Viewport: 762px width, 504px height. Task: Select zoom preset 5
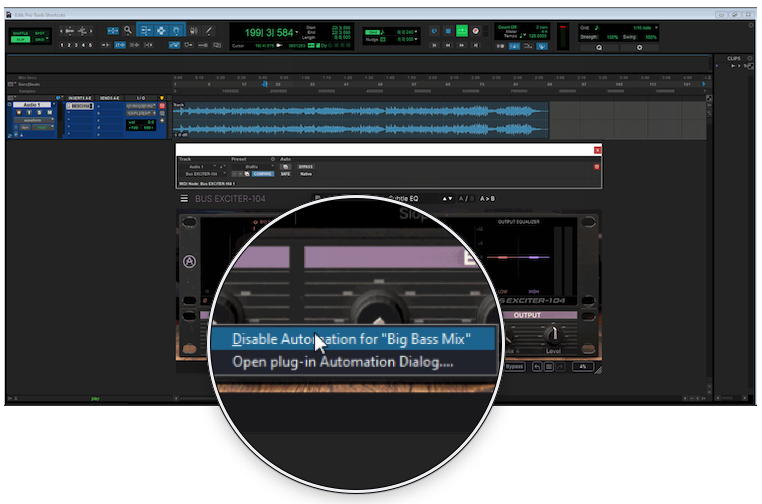point(90,45)
